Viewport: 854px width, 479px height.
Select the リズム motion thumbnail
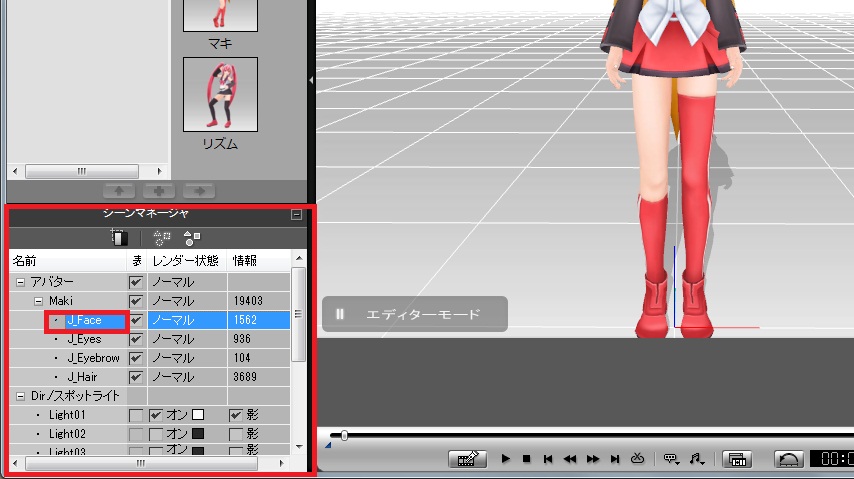pyautogui.click(x=220, y=94)
